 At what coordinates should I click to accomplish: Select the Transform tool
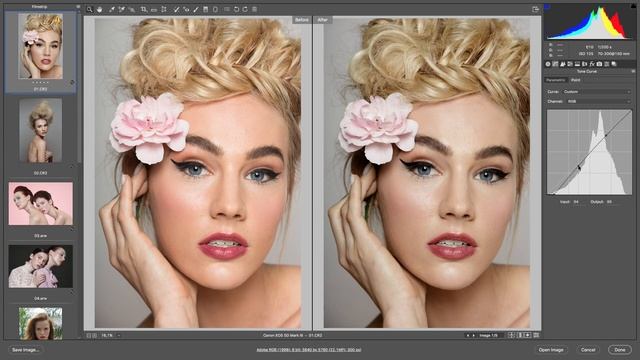[x=164, y=9]
